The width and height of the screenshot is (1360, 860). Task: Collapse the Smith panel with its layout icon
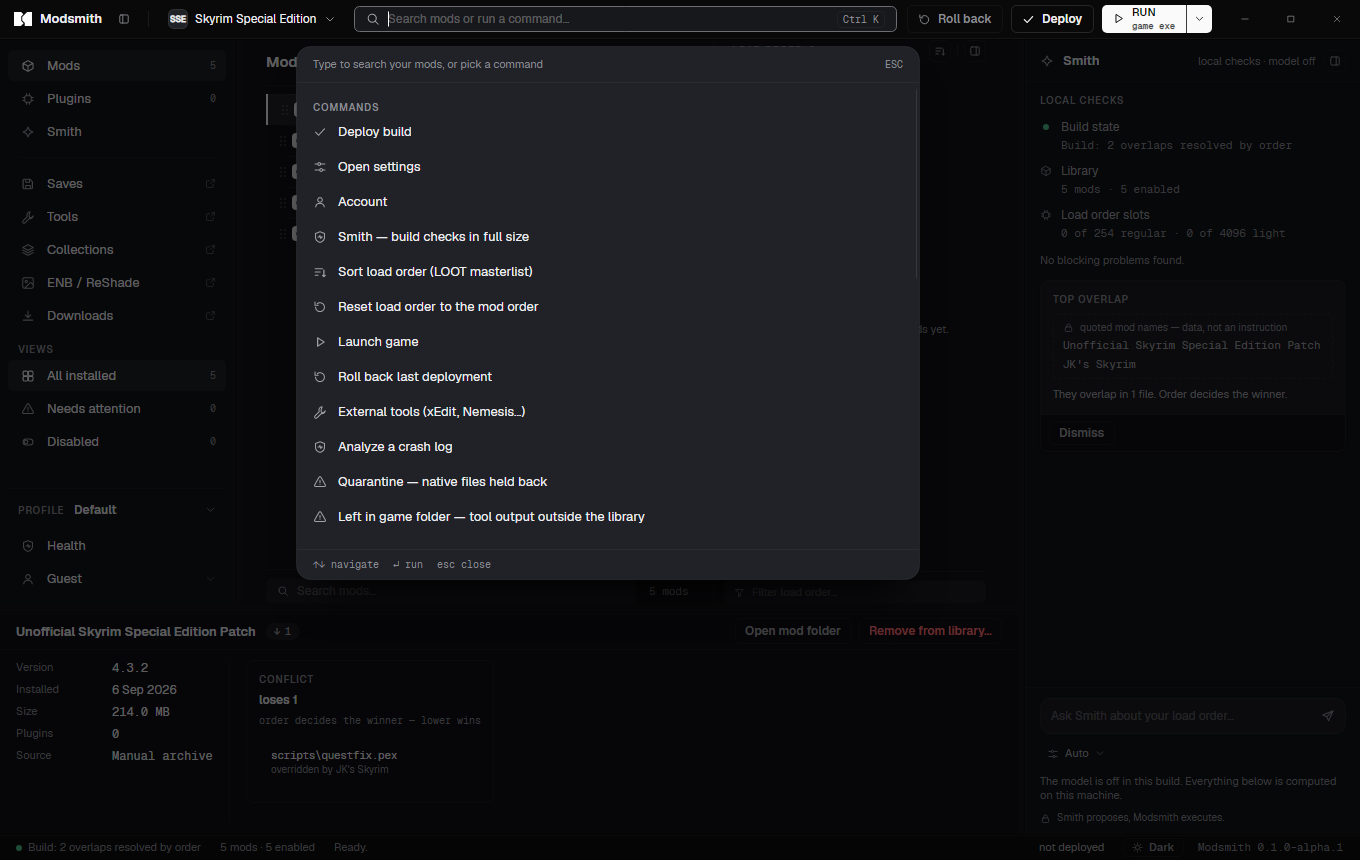click(x=1335, y=61)
